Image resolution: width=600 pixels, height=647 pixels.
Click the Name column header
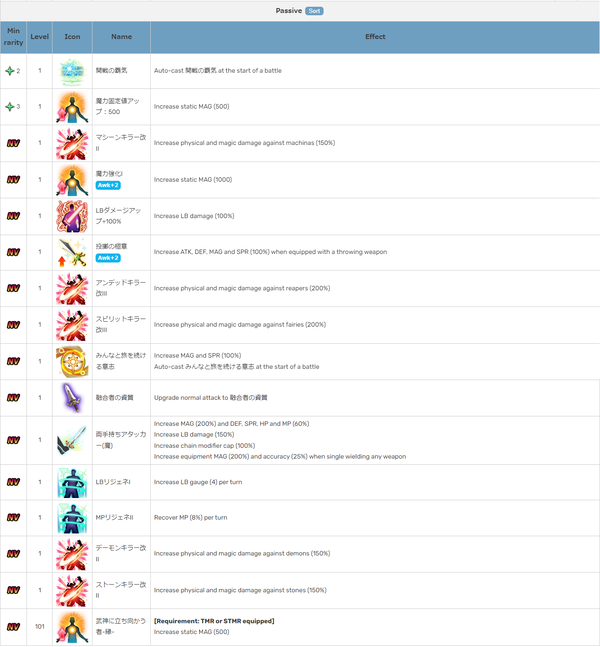tap(121, 37)
